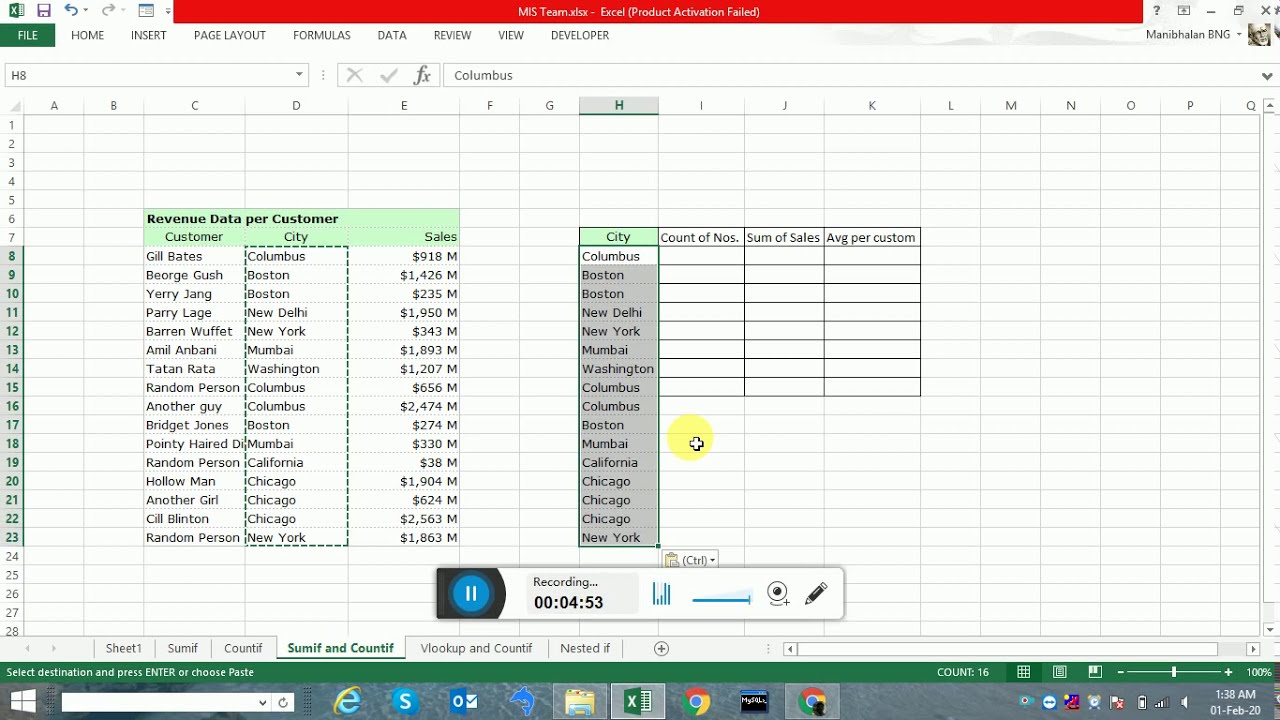Add a new sheet with plus button
The width and height of the screenshot is (1280, 720).
coord(661,648)
